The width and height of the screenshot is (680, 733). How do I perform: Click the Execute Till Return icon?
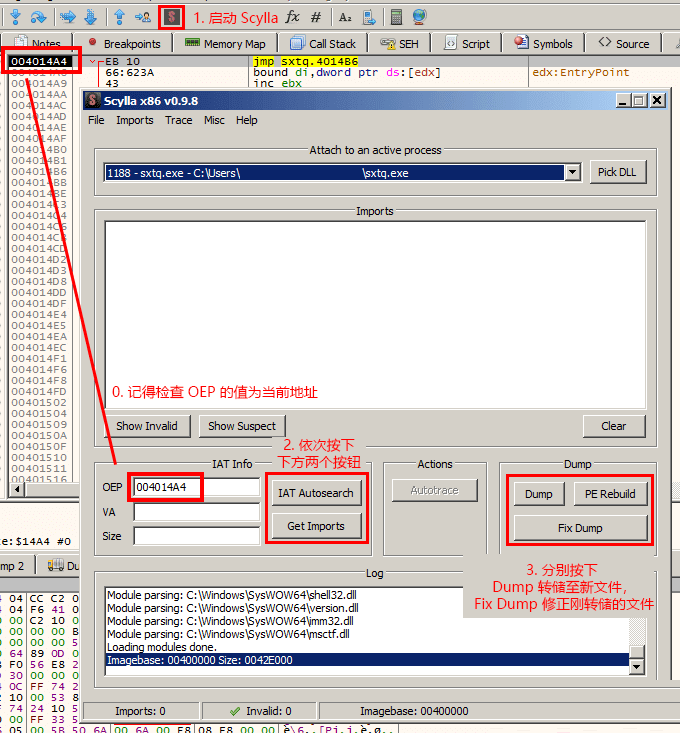[x=119, y=17]
